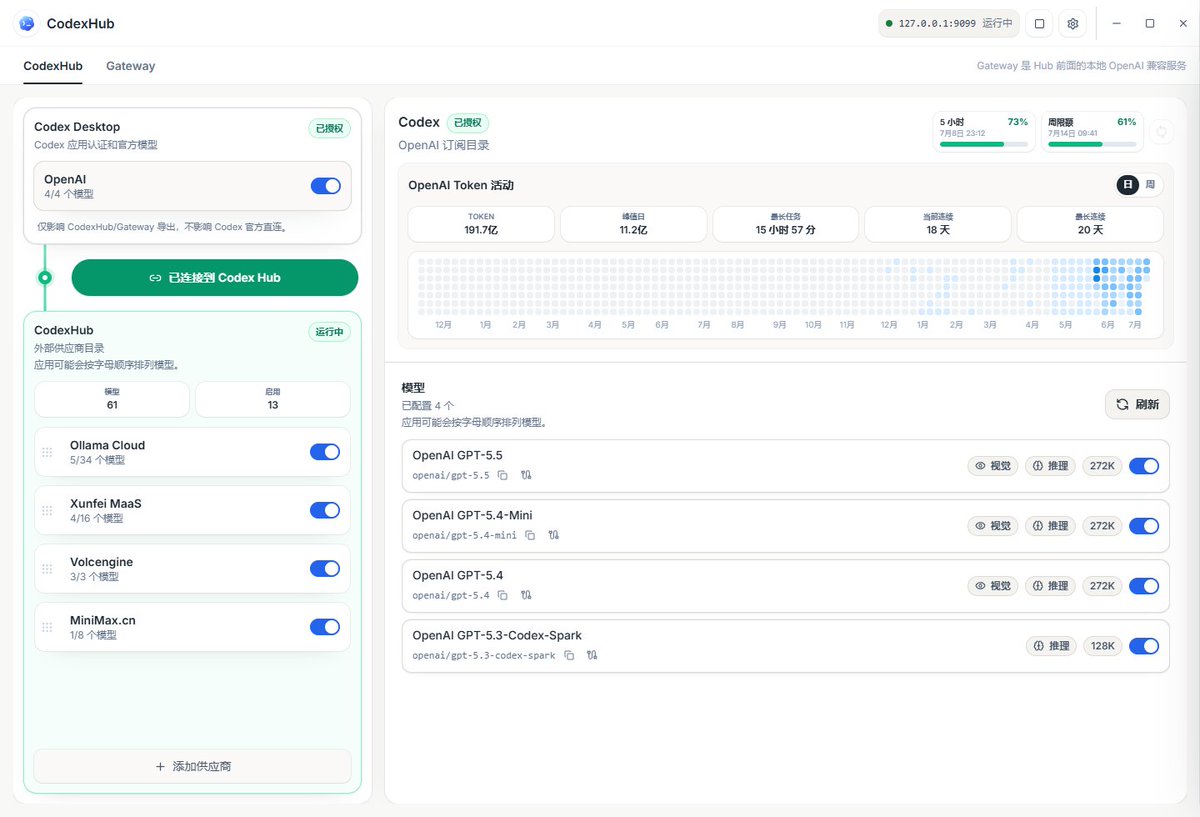The image size is (1200, 817).
Task: Copy the openai/gpt-5.4 model ID
Action: tap(503, 595)
